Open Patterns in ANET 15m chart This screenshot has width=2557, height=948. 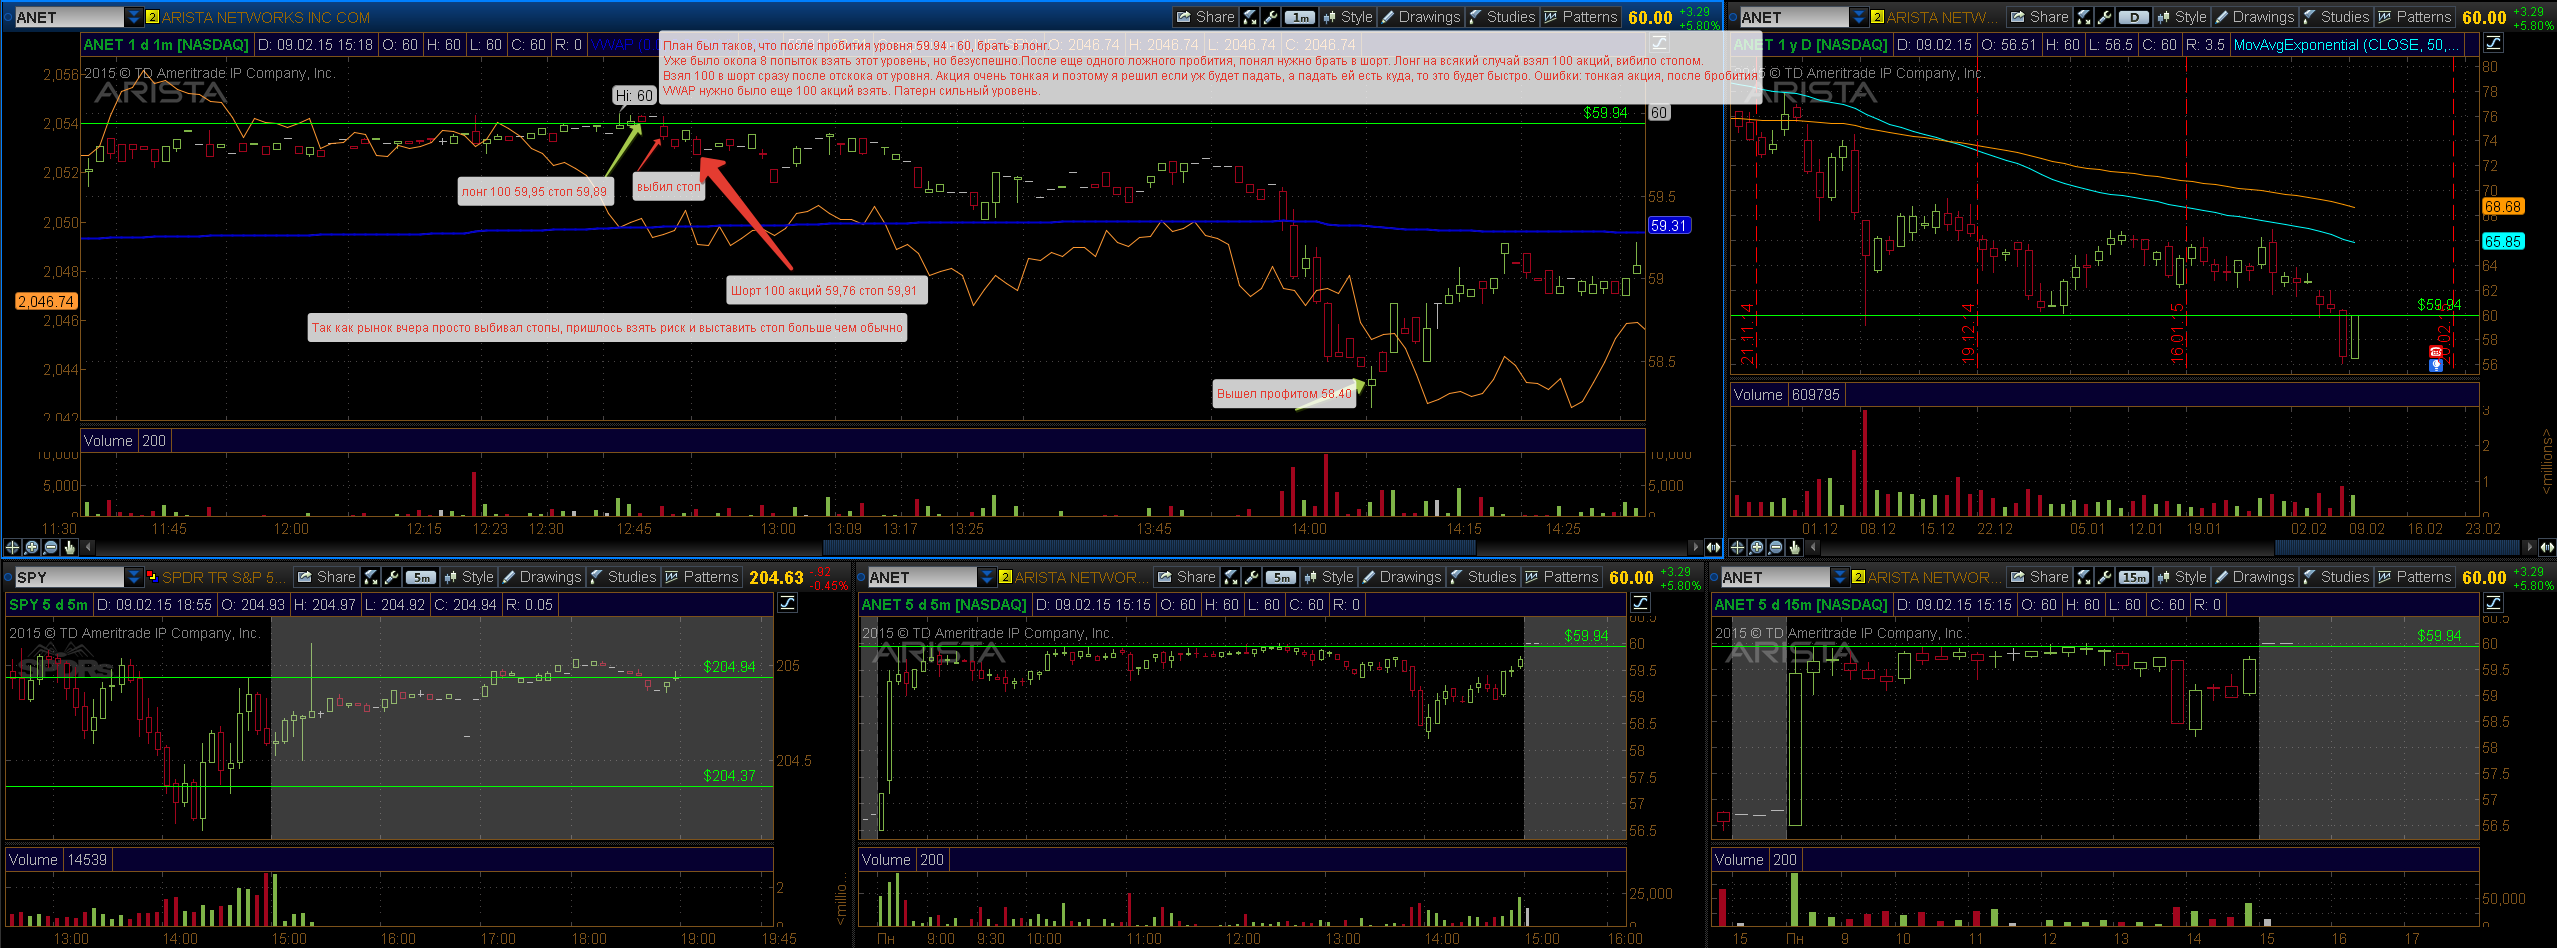coord(2414,577)
